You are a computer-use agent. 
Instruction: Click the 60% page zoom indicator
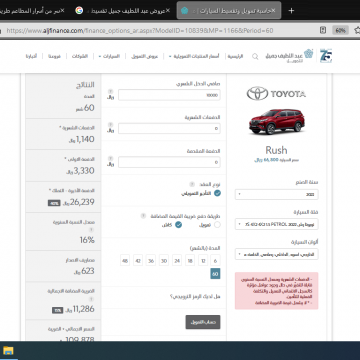tap(340, 30)
